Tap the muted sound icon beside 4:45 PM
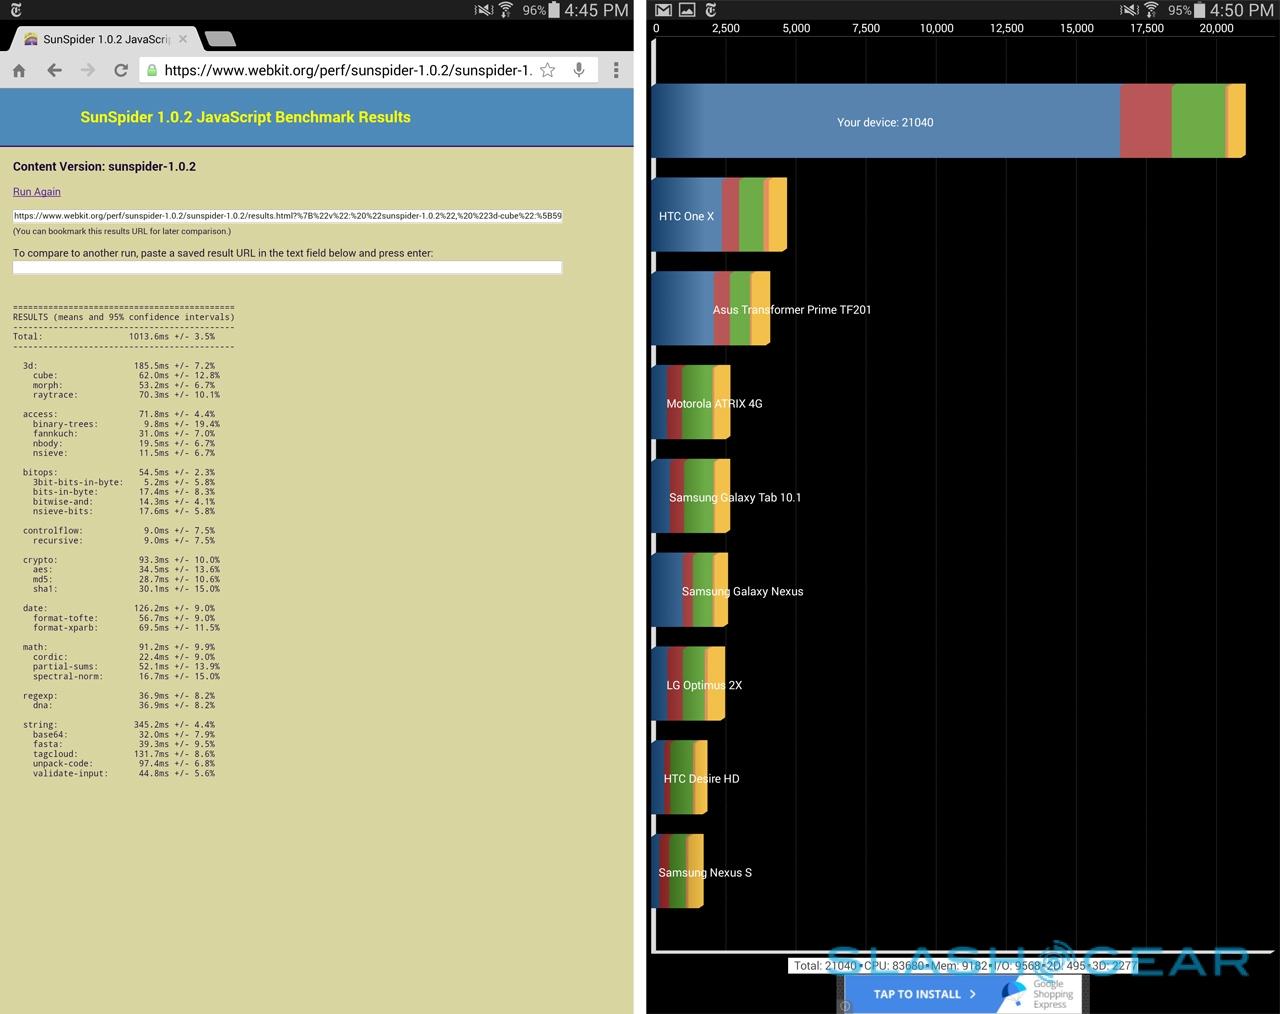This screenshot has width=1280, height=1014. point(484,10)
